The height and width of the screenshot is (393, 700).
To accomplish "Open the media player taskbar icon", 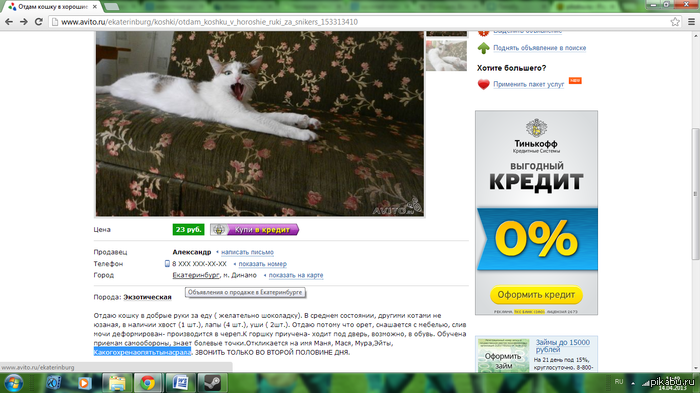I will 84,383.
